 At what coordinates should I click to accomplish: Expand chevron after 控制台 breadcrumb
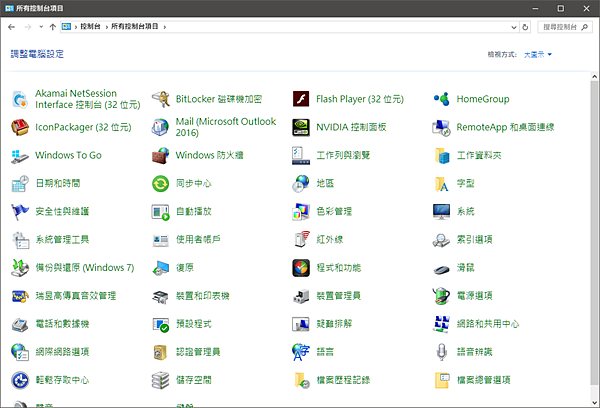[106, 27]
